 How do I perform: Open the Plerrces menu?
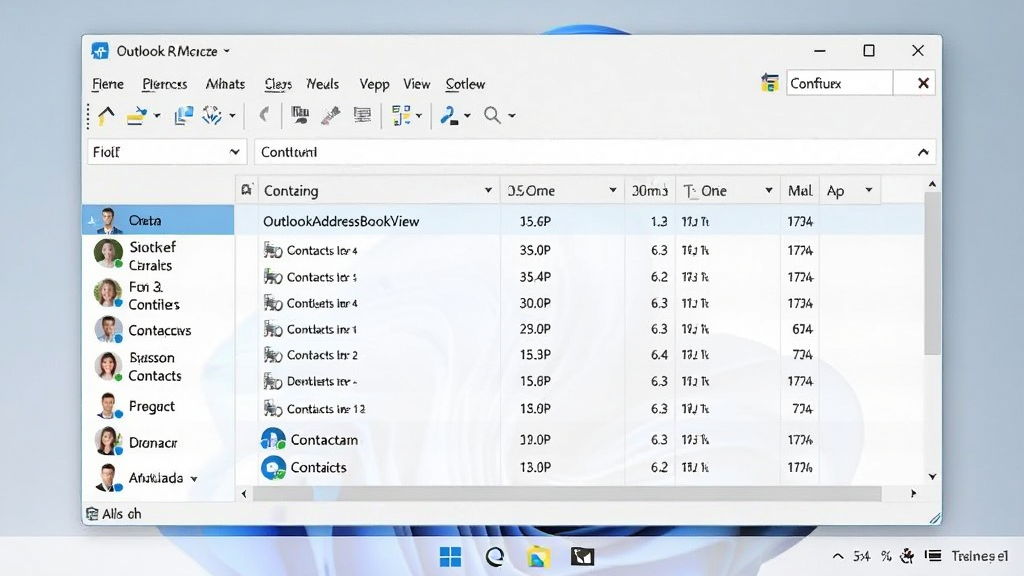point(165,84)
